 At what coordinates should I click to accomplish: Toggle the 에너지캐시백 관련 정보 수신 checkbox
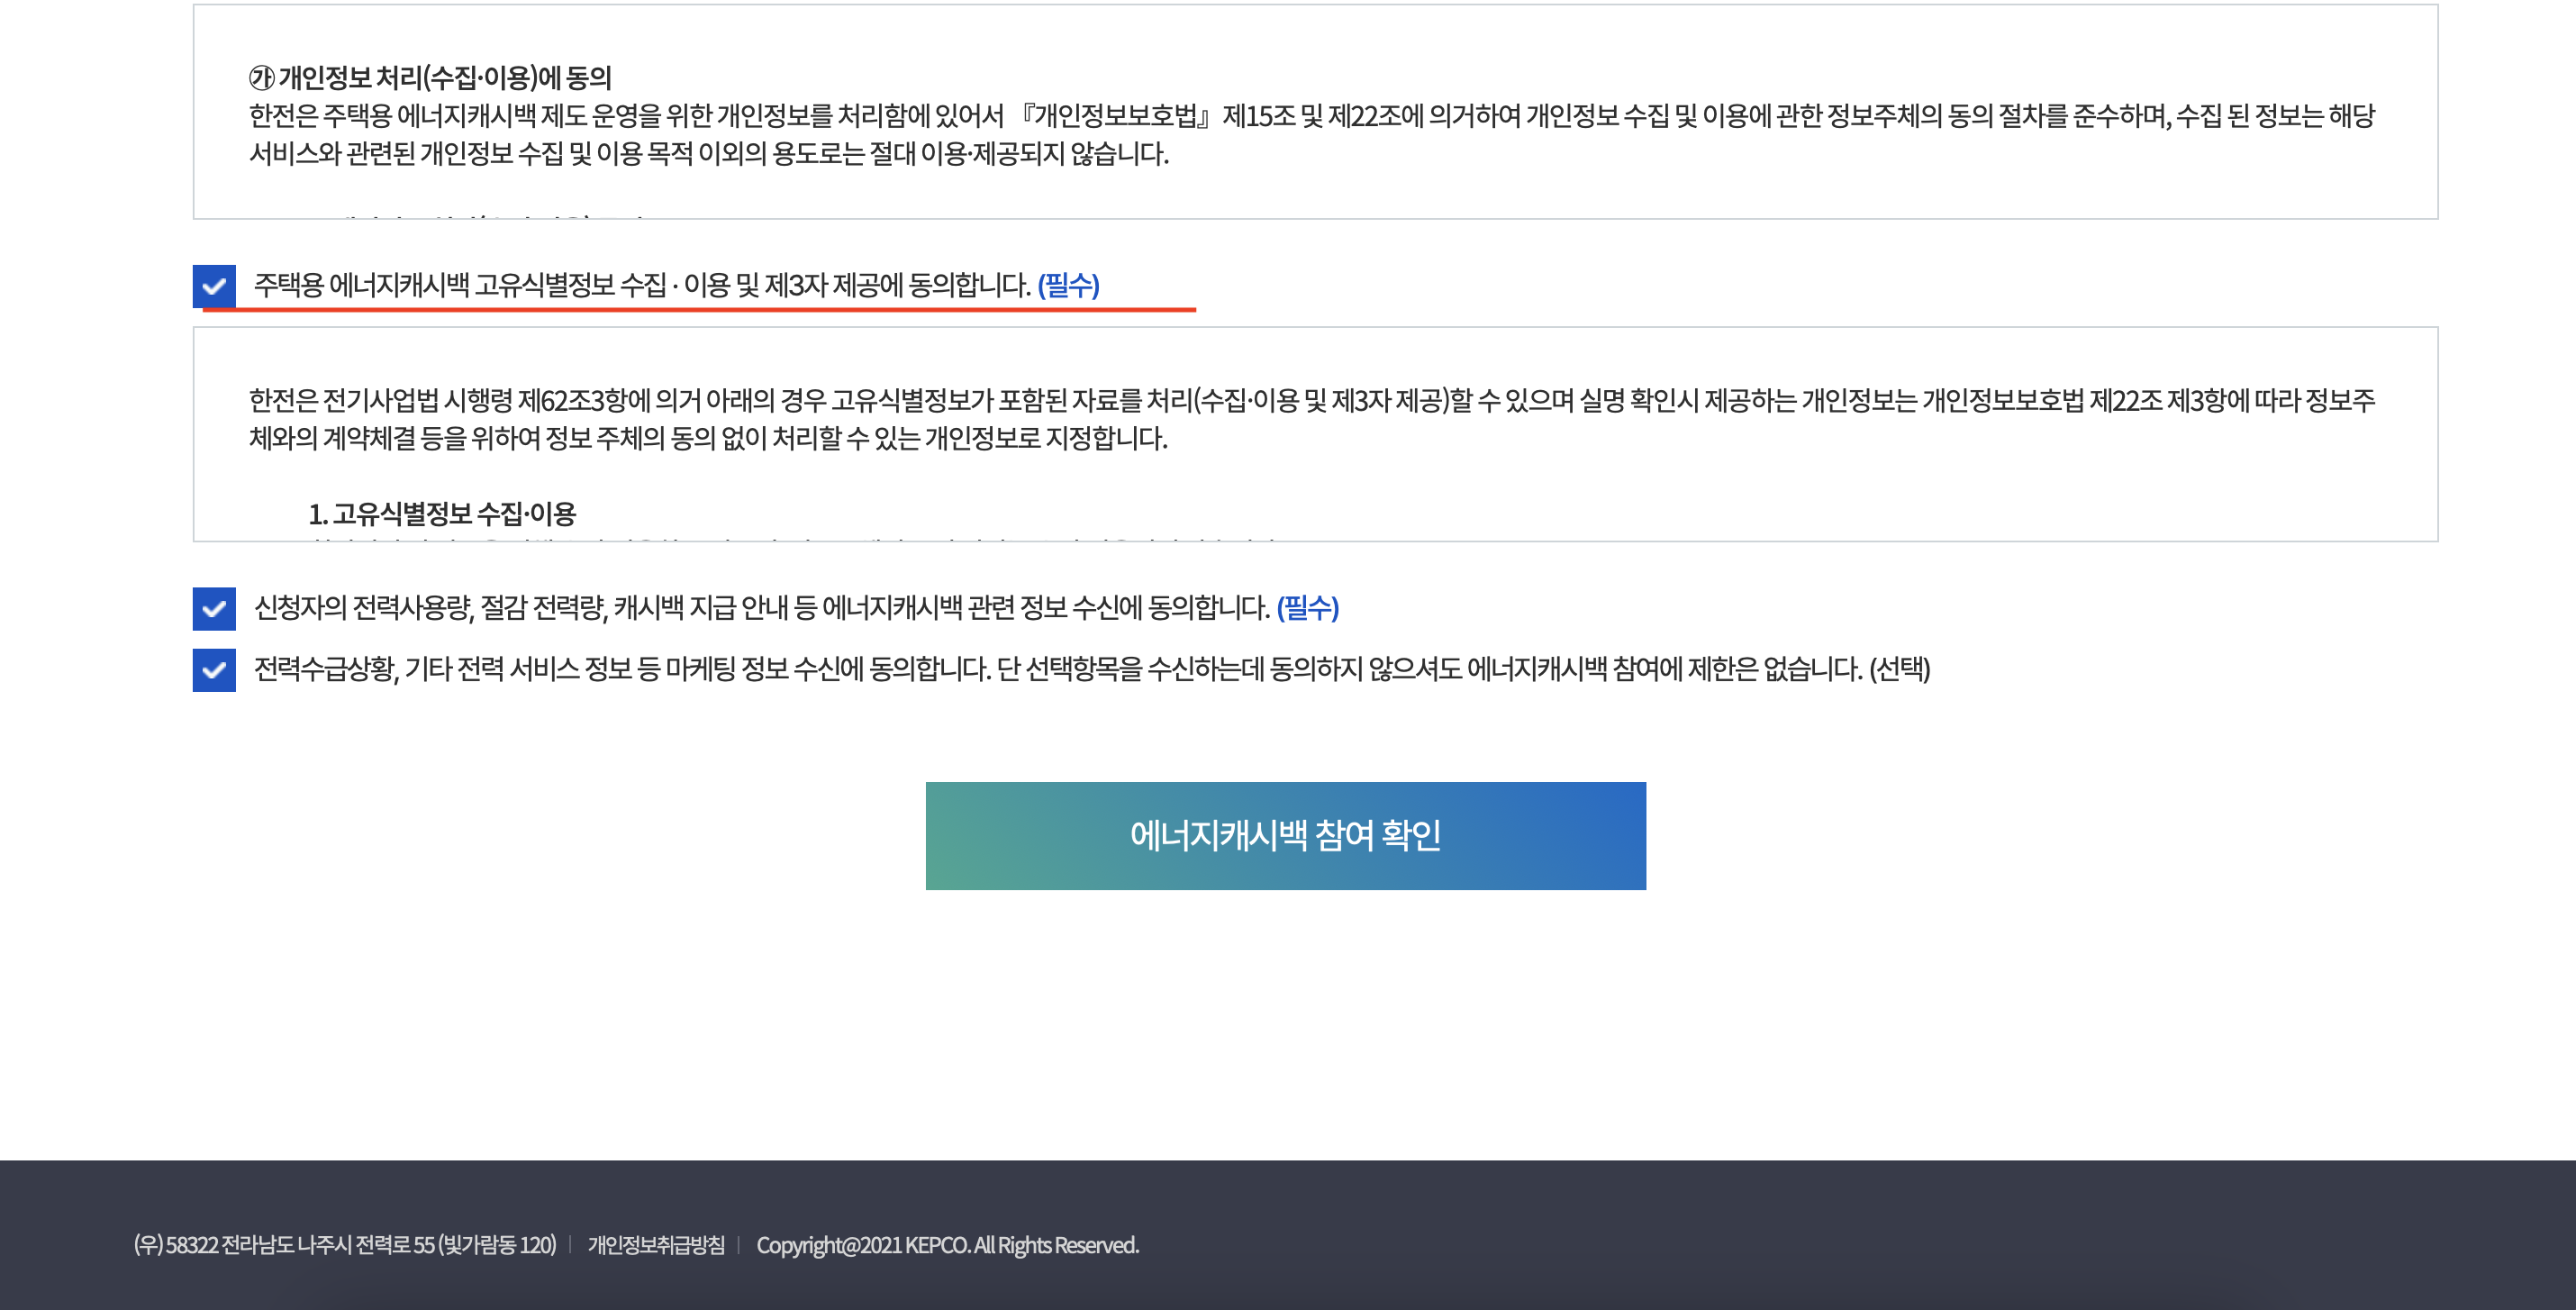pyautogui.click(x=214, y=608)
